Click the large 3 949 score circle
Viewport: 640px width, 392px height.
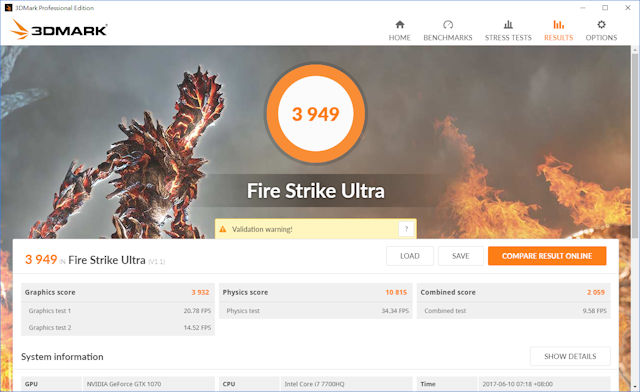316,114
